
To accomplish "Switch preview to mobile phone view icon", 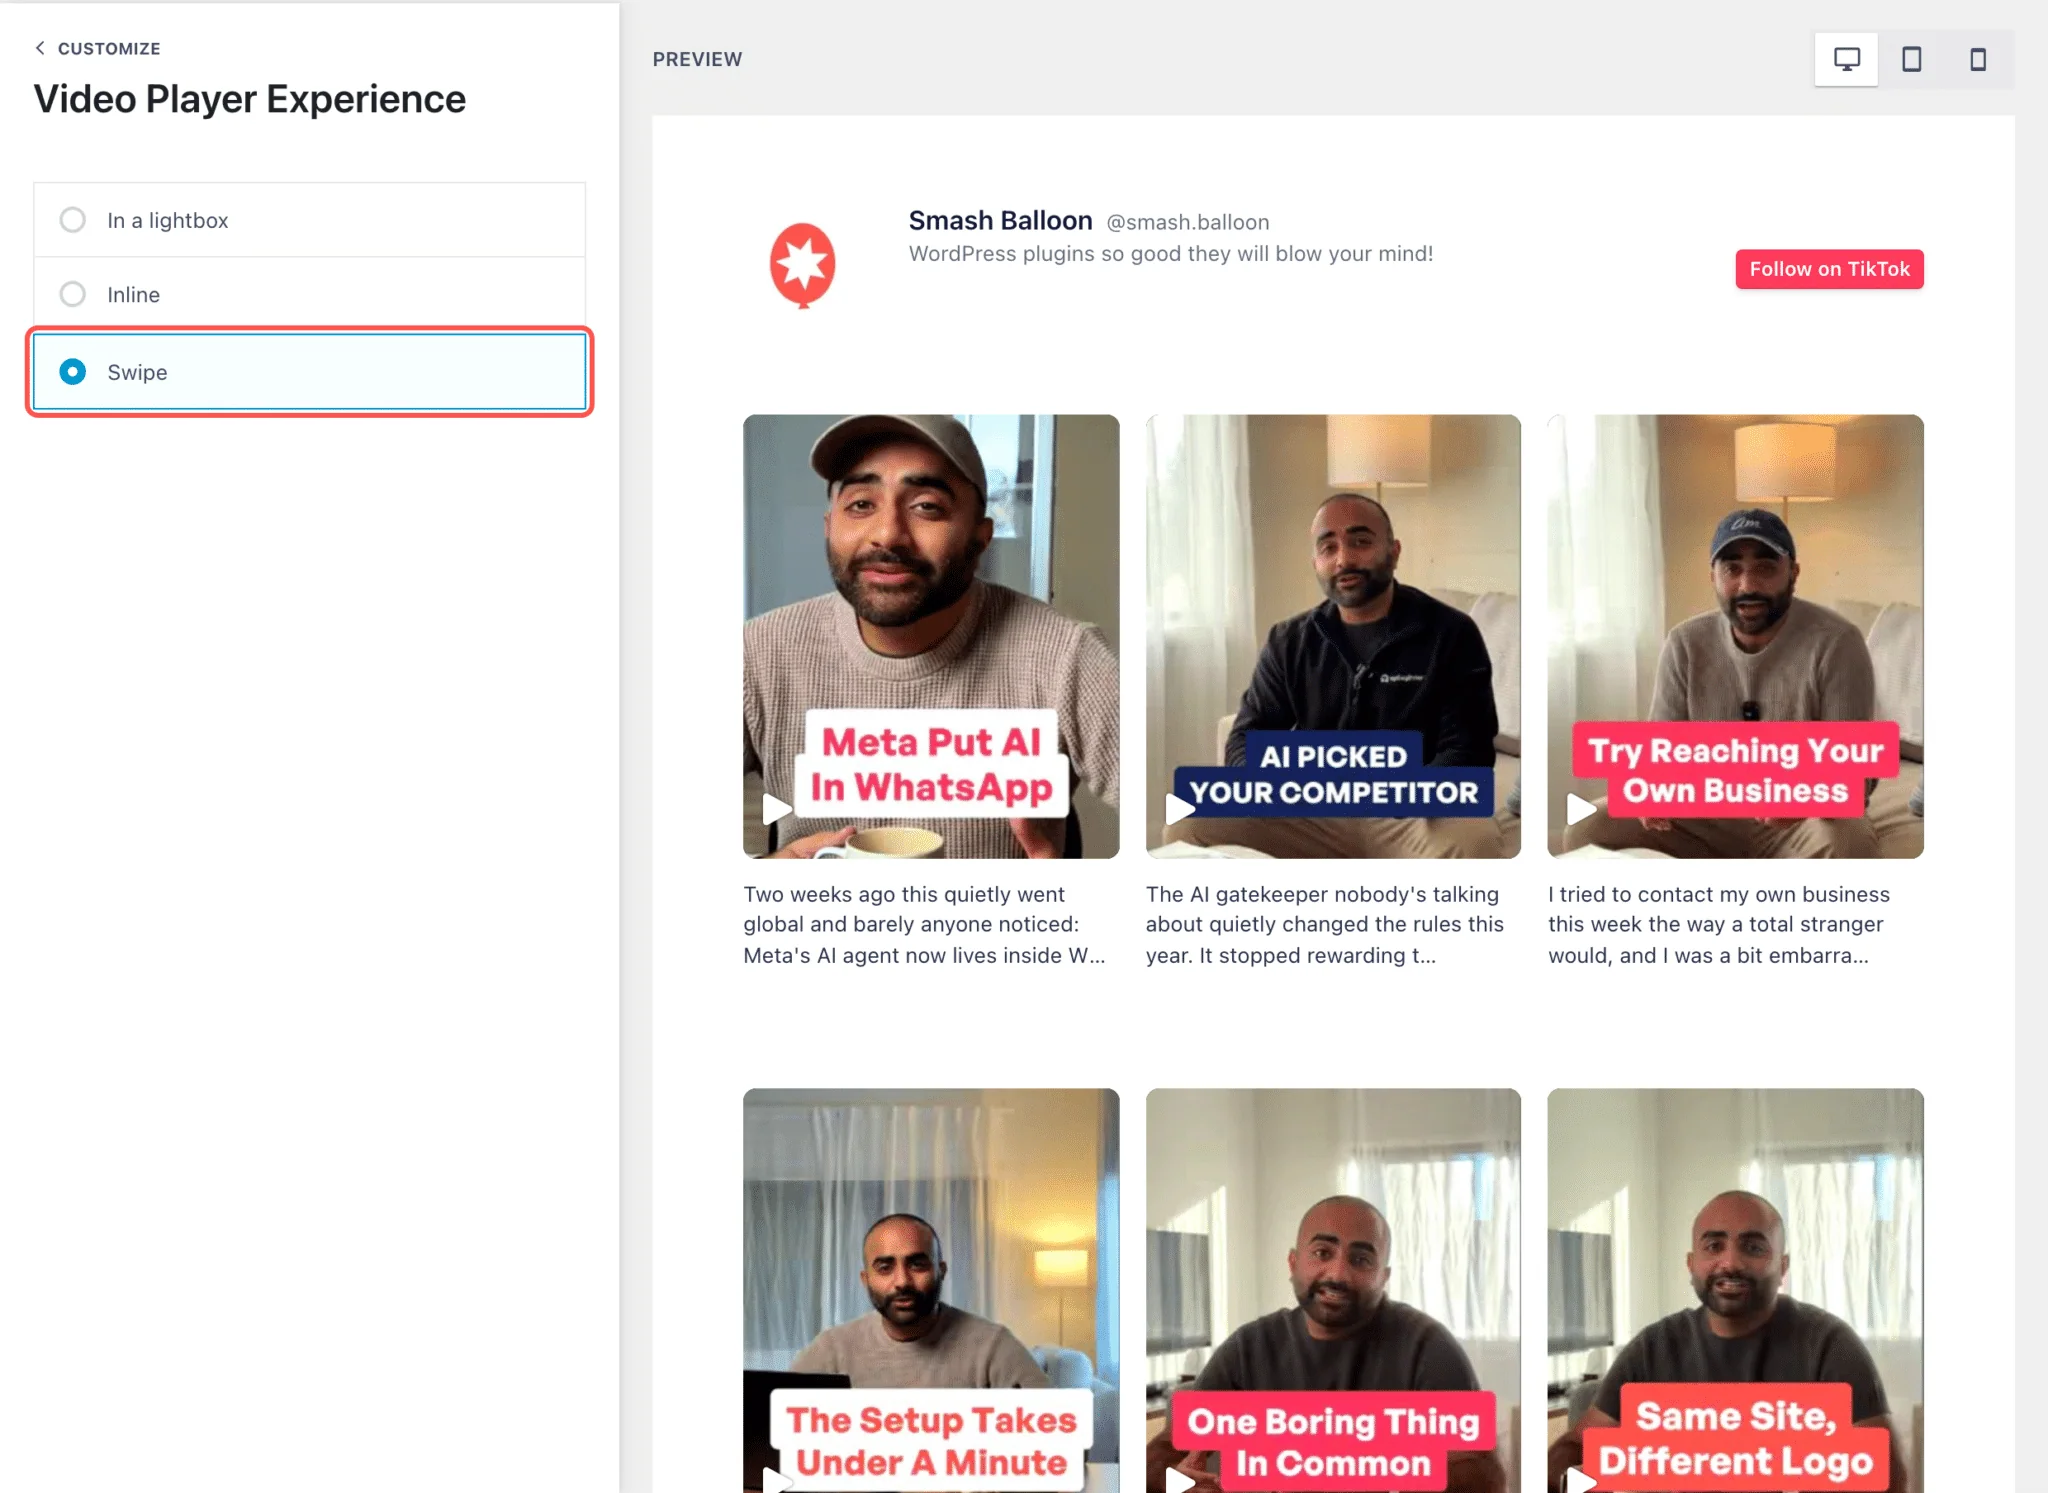I will pyautogui.click(x=1977, y=59).
